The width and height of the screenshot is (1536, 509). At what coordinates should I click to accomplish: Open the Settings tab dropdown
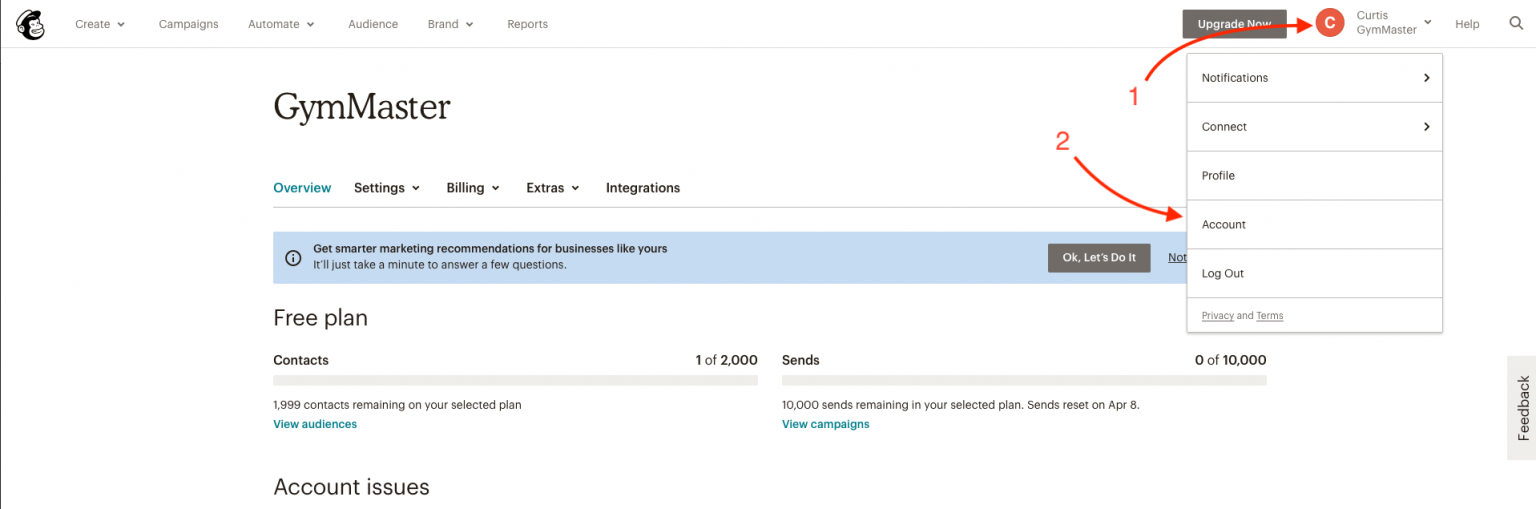386,188
